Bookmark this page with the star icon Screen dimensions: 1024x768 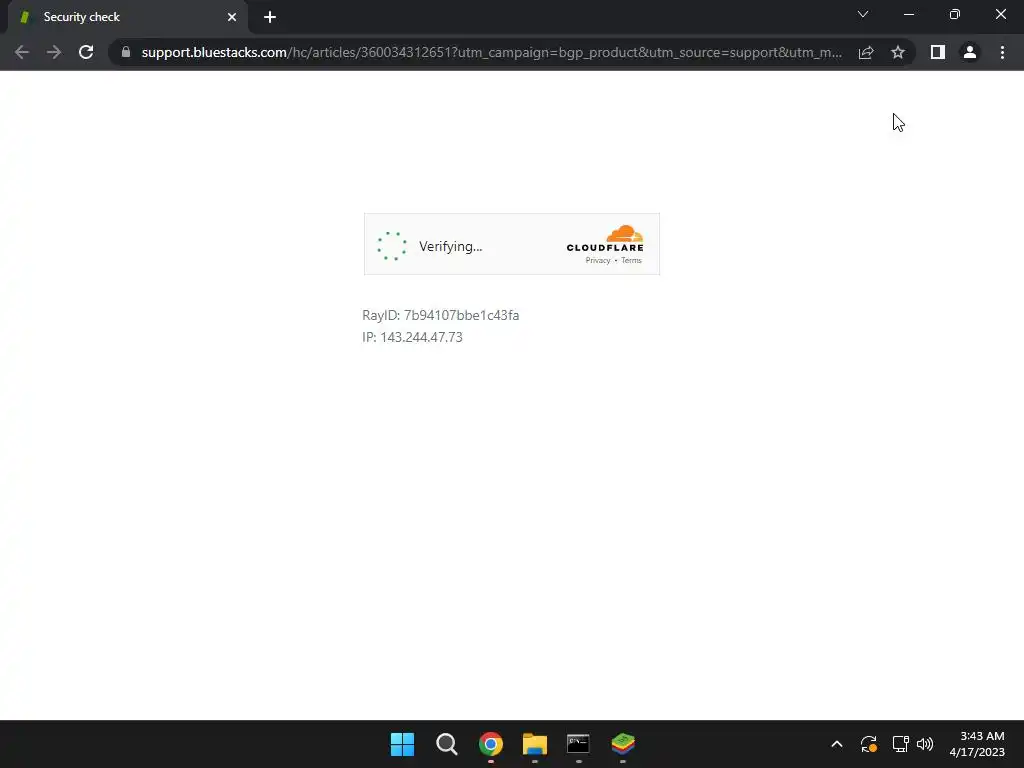pos(898,52)
